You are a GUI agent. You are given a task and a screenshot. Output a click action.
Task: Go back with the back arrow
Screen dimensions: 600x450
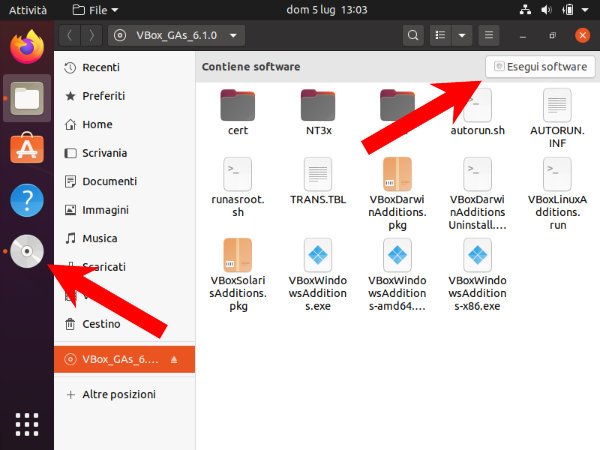[70, 36]
